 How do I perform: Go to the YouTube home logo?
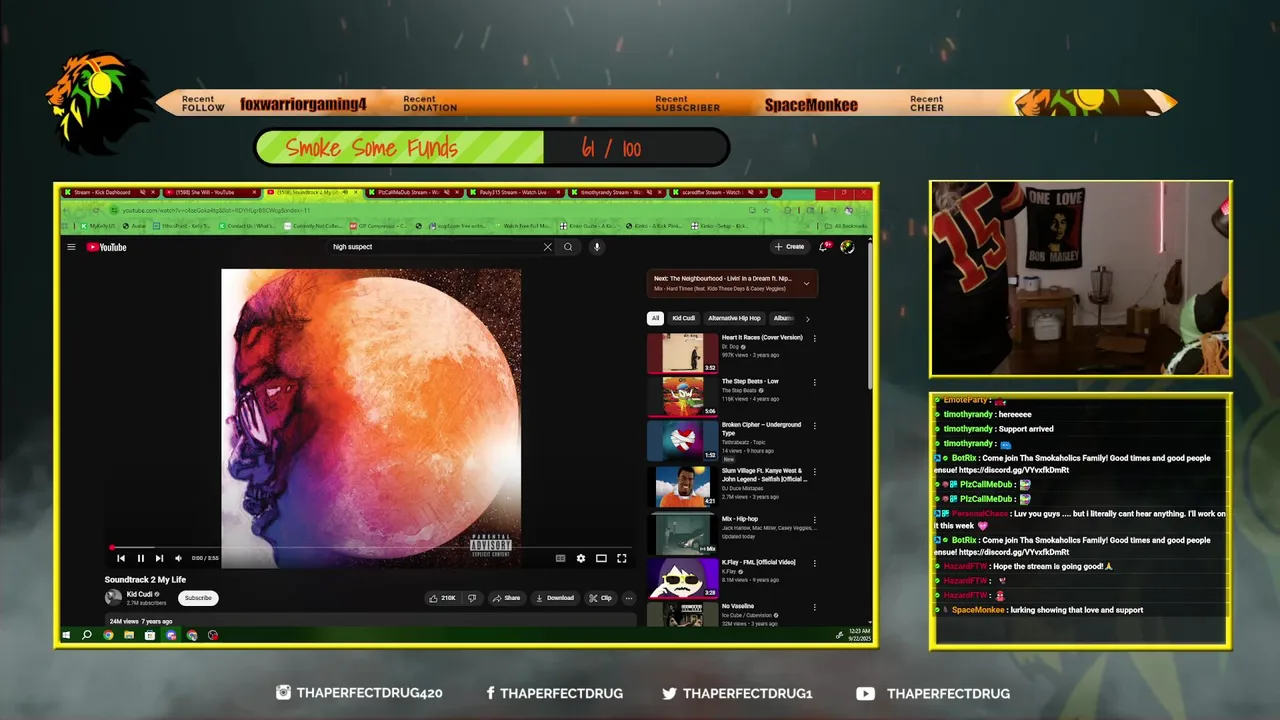pos(106,247)
